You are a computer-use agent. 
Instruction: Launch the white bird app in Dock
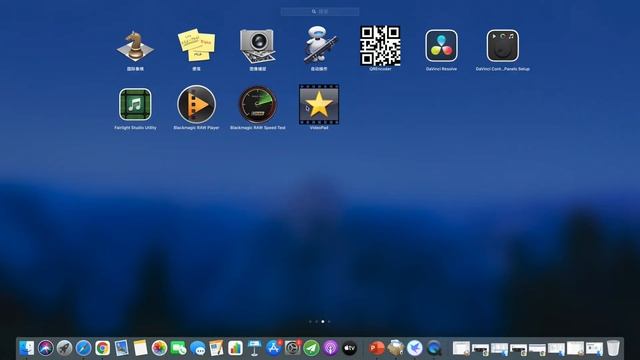point(415,348)
